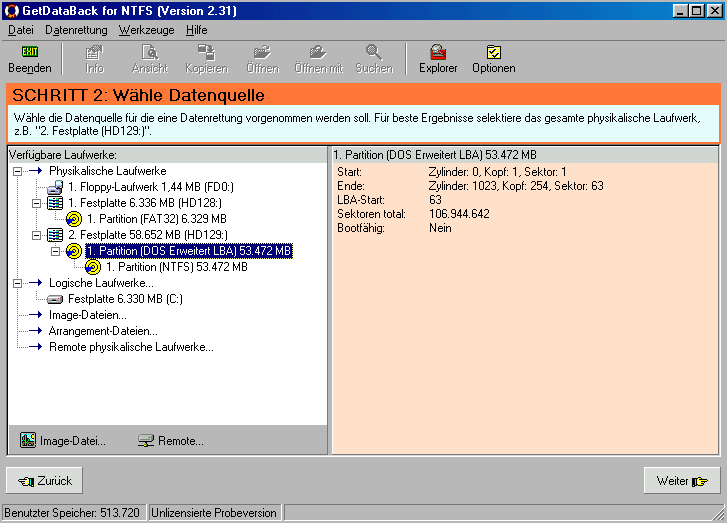Select 1. Festplatte 6.336 MB (HD128:)
727x523 pixels.
pyautogui.click(x=145, y=203)
